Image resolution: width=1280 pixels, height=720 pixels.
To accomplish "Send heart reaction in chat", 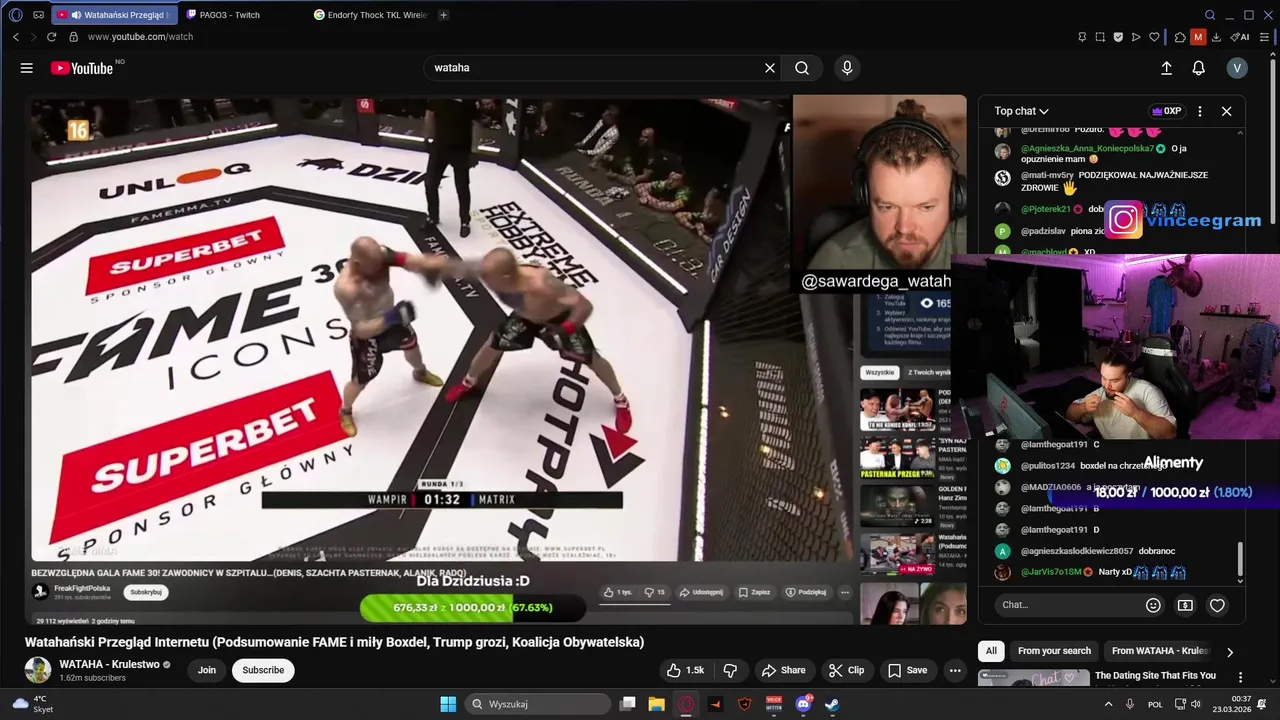I will (x=1217, y=605).
